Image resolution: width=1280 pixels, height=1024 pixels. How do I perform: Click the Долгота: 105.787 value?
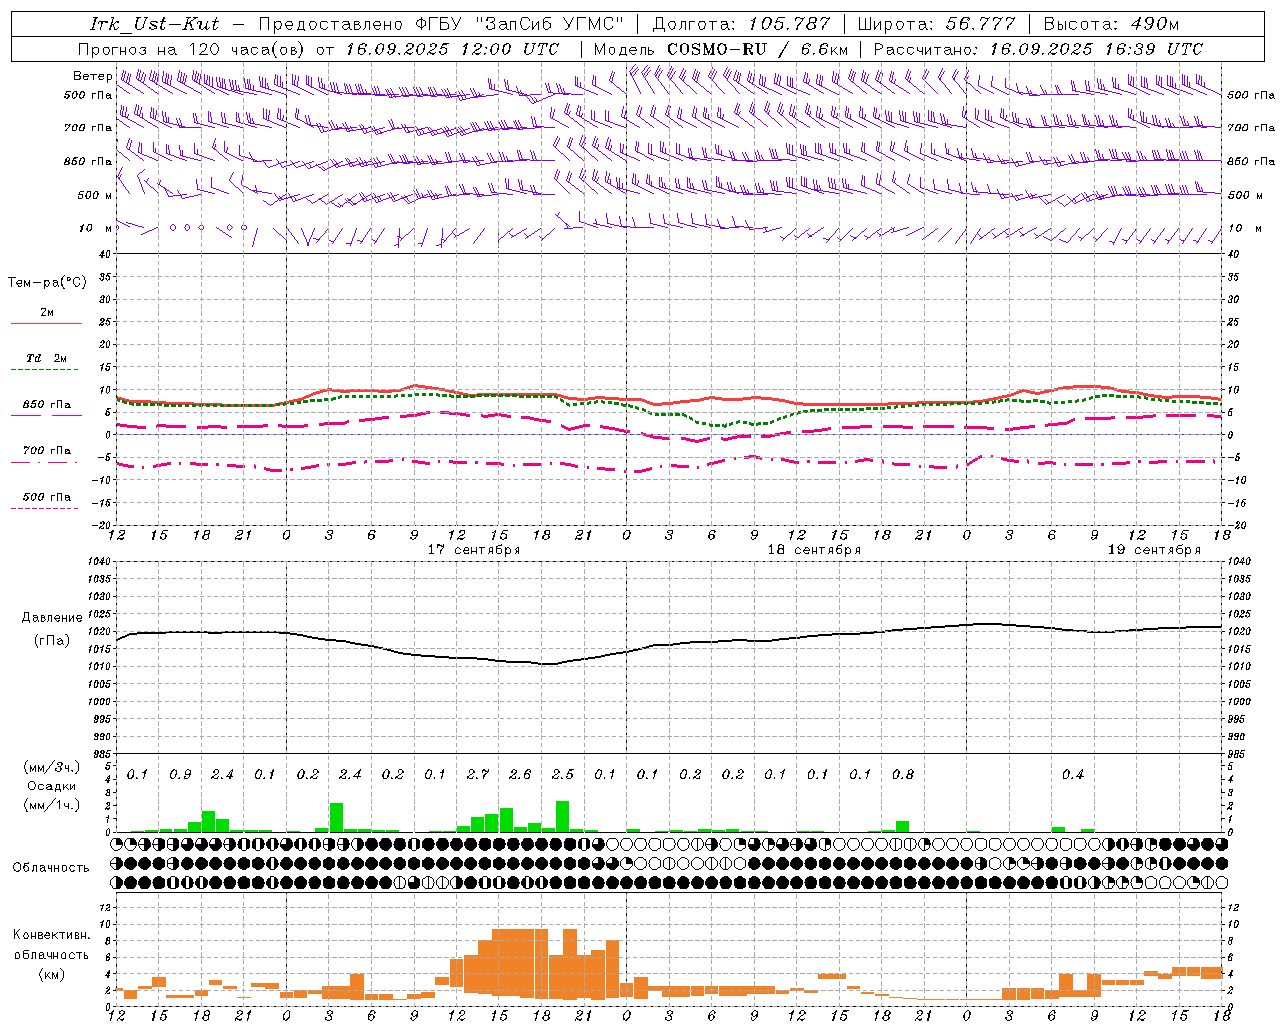[x=741, y=24]
